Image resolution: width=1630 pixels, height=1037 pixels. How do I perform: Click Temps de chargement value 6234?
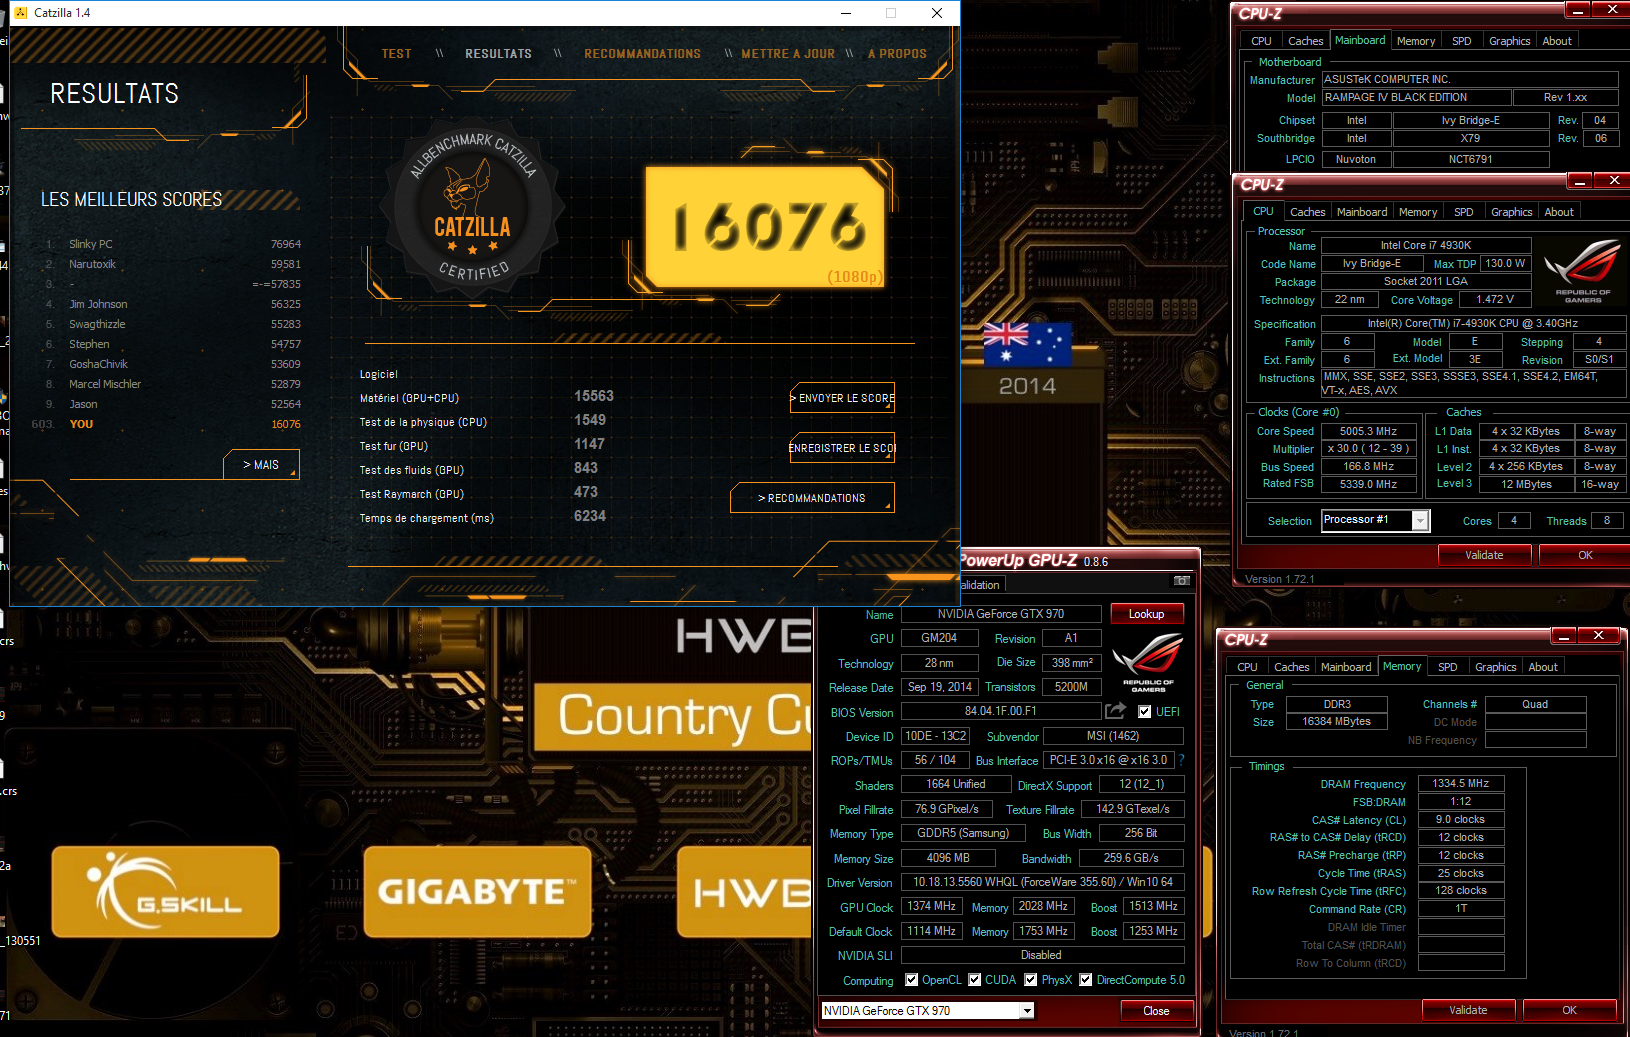tap(590, 516)
